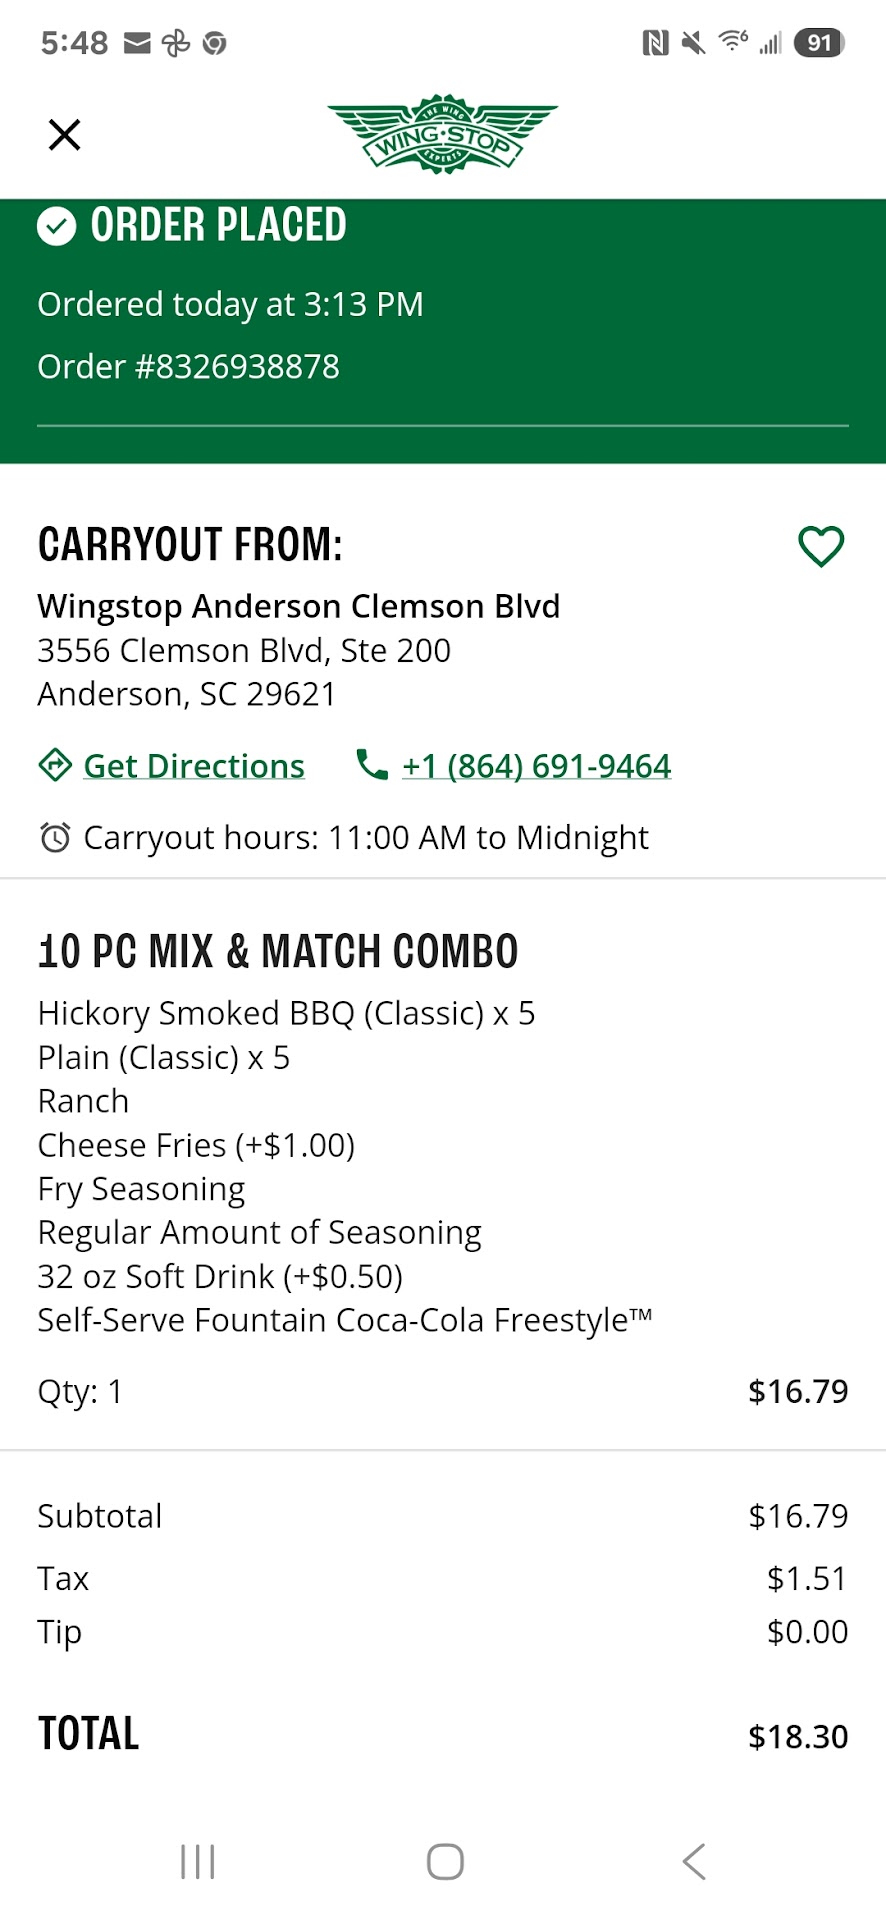Favorite this Wingstop location with the heart
Viewport: 886px width, 1920px height.
pos(821,546)
